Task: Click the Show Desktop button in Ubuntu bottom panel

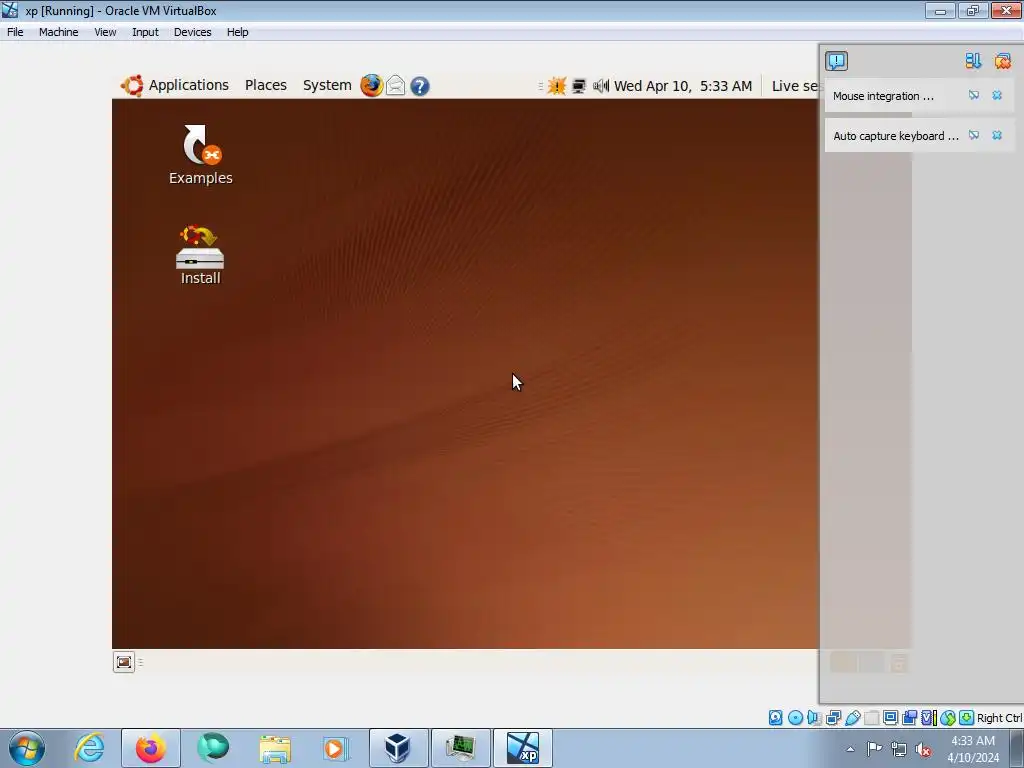Action: [x=123, y=662]
